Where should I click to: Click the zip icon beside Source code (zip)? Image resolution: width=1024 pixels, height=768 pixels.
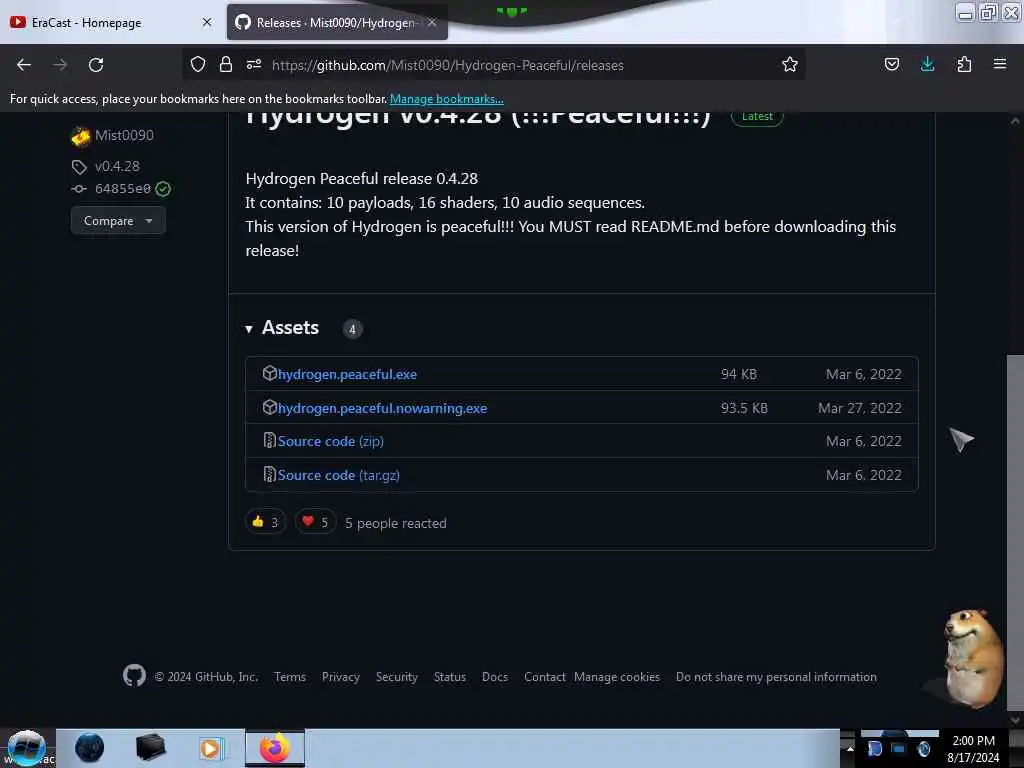269,441
